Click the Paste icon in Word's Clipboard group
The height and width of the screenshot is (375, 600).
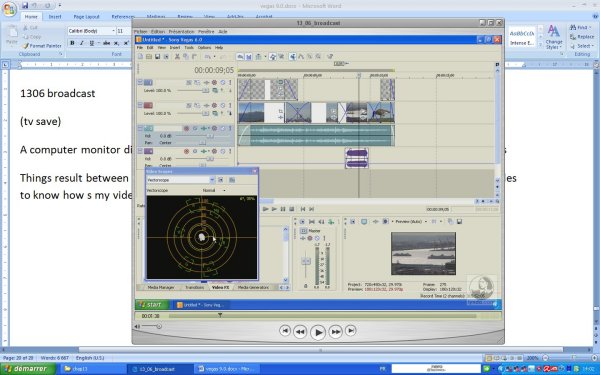pos(12,35)
